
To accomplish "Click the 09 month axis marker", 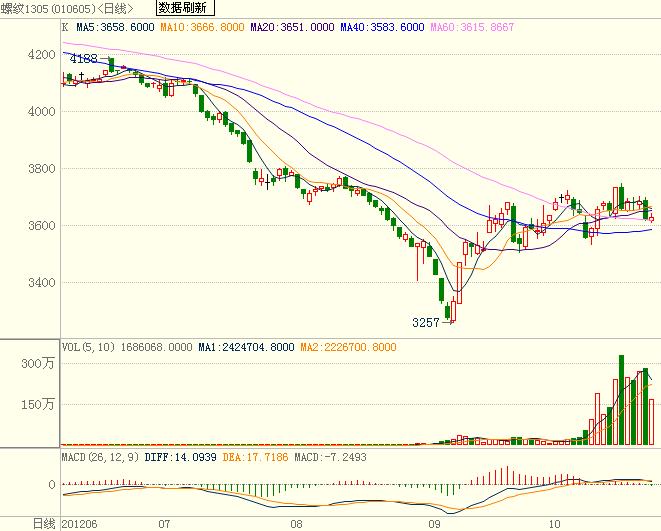I will pos(434,523).
